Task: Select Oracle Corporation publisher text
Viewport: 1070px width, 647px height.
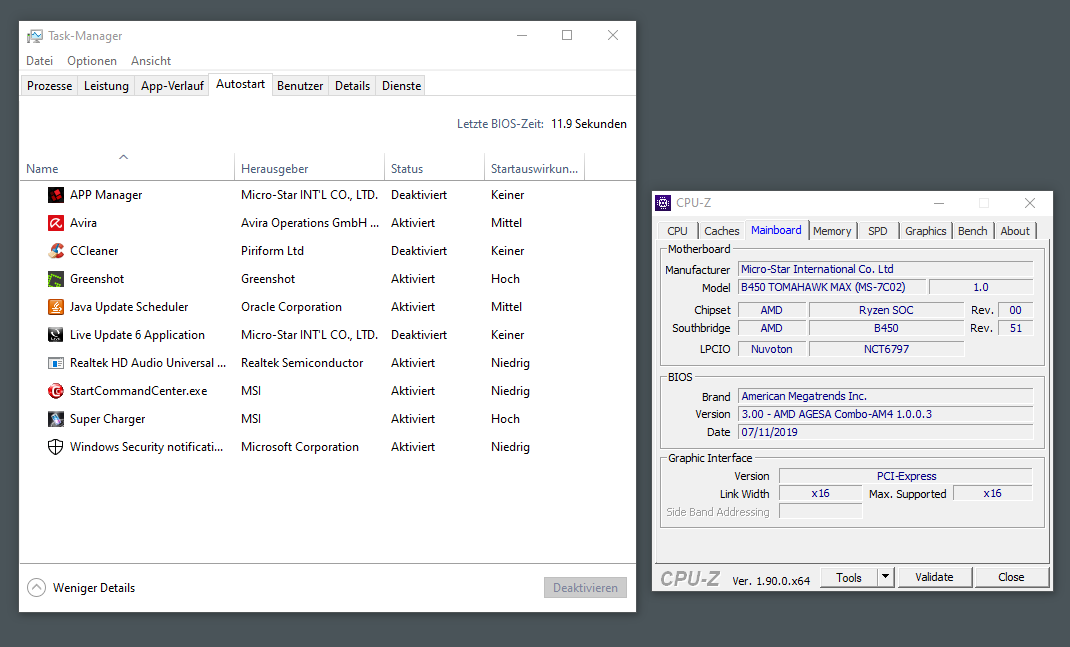Action: 291,307
